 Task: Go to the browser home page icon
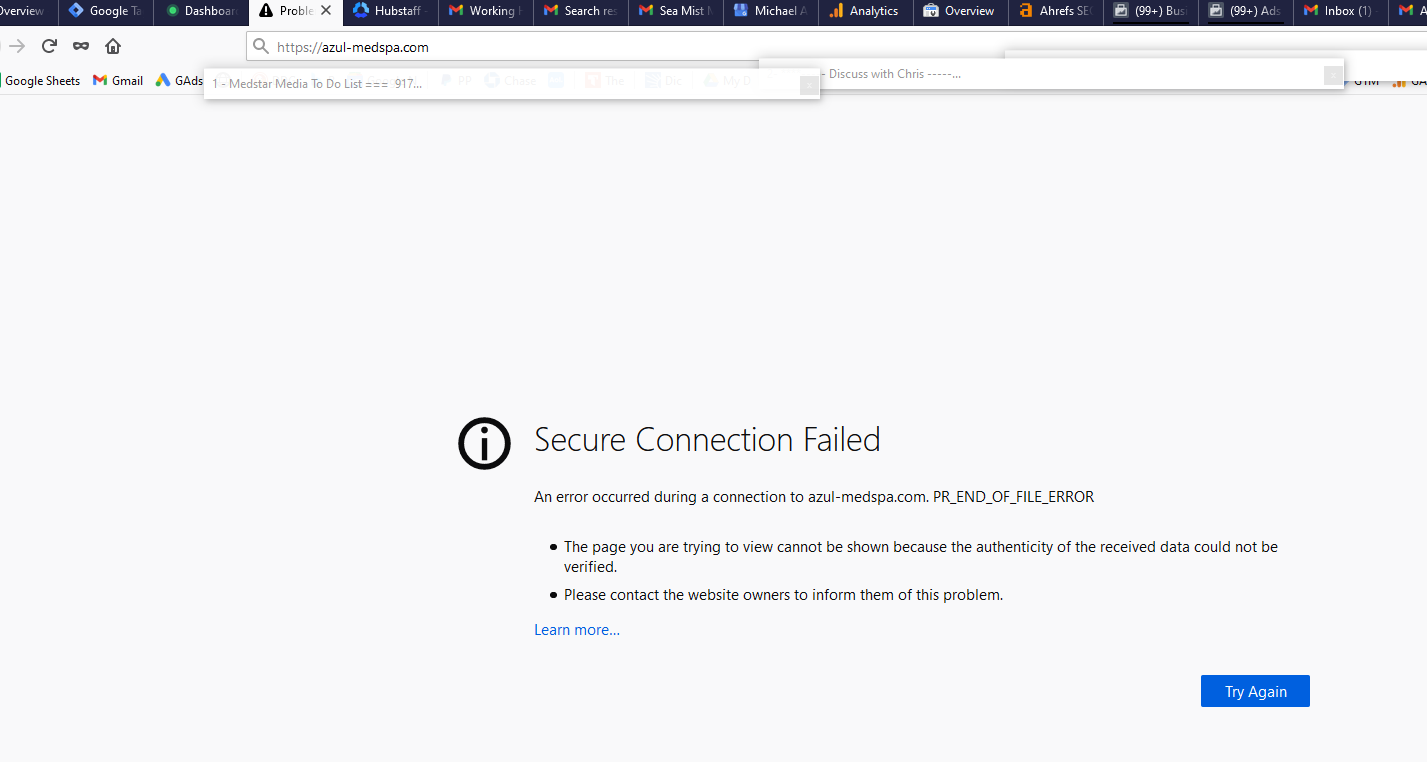point(113,46)
